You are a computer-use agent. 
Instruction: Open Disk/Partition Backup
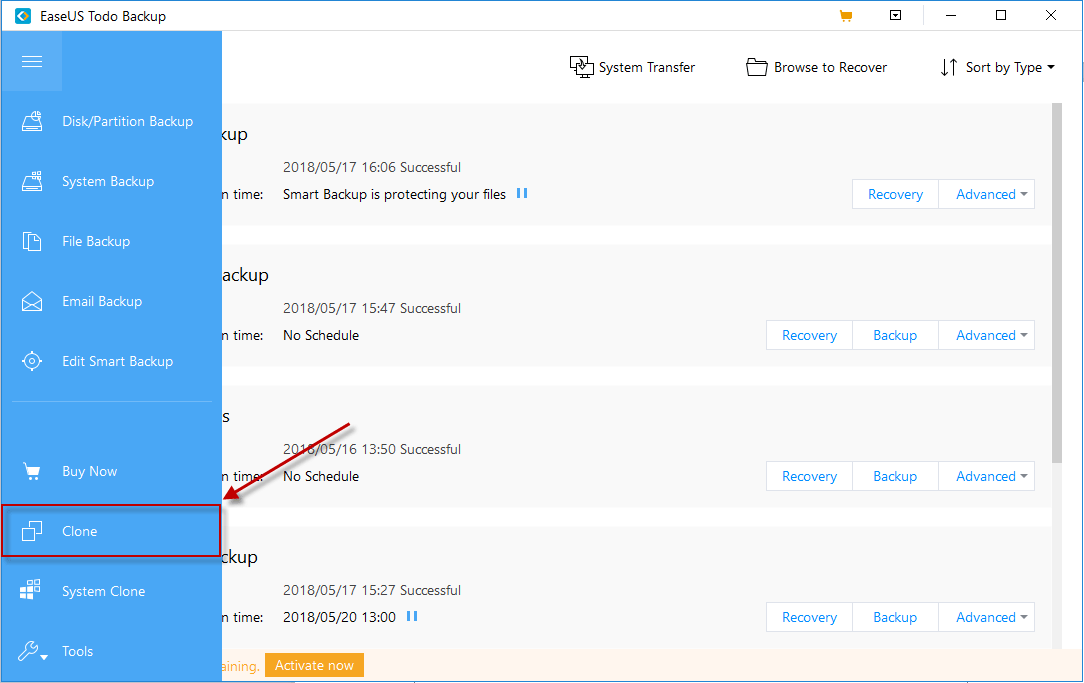pos(111,121)
